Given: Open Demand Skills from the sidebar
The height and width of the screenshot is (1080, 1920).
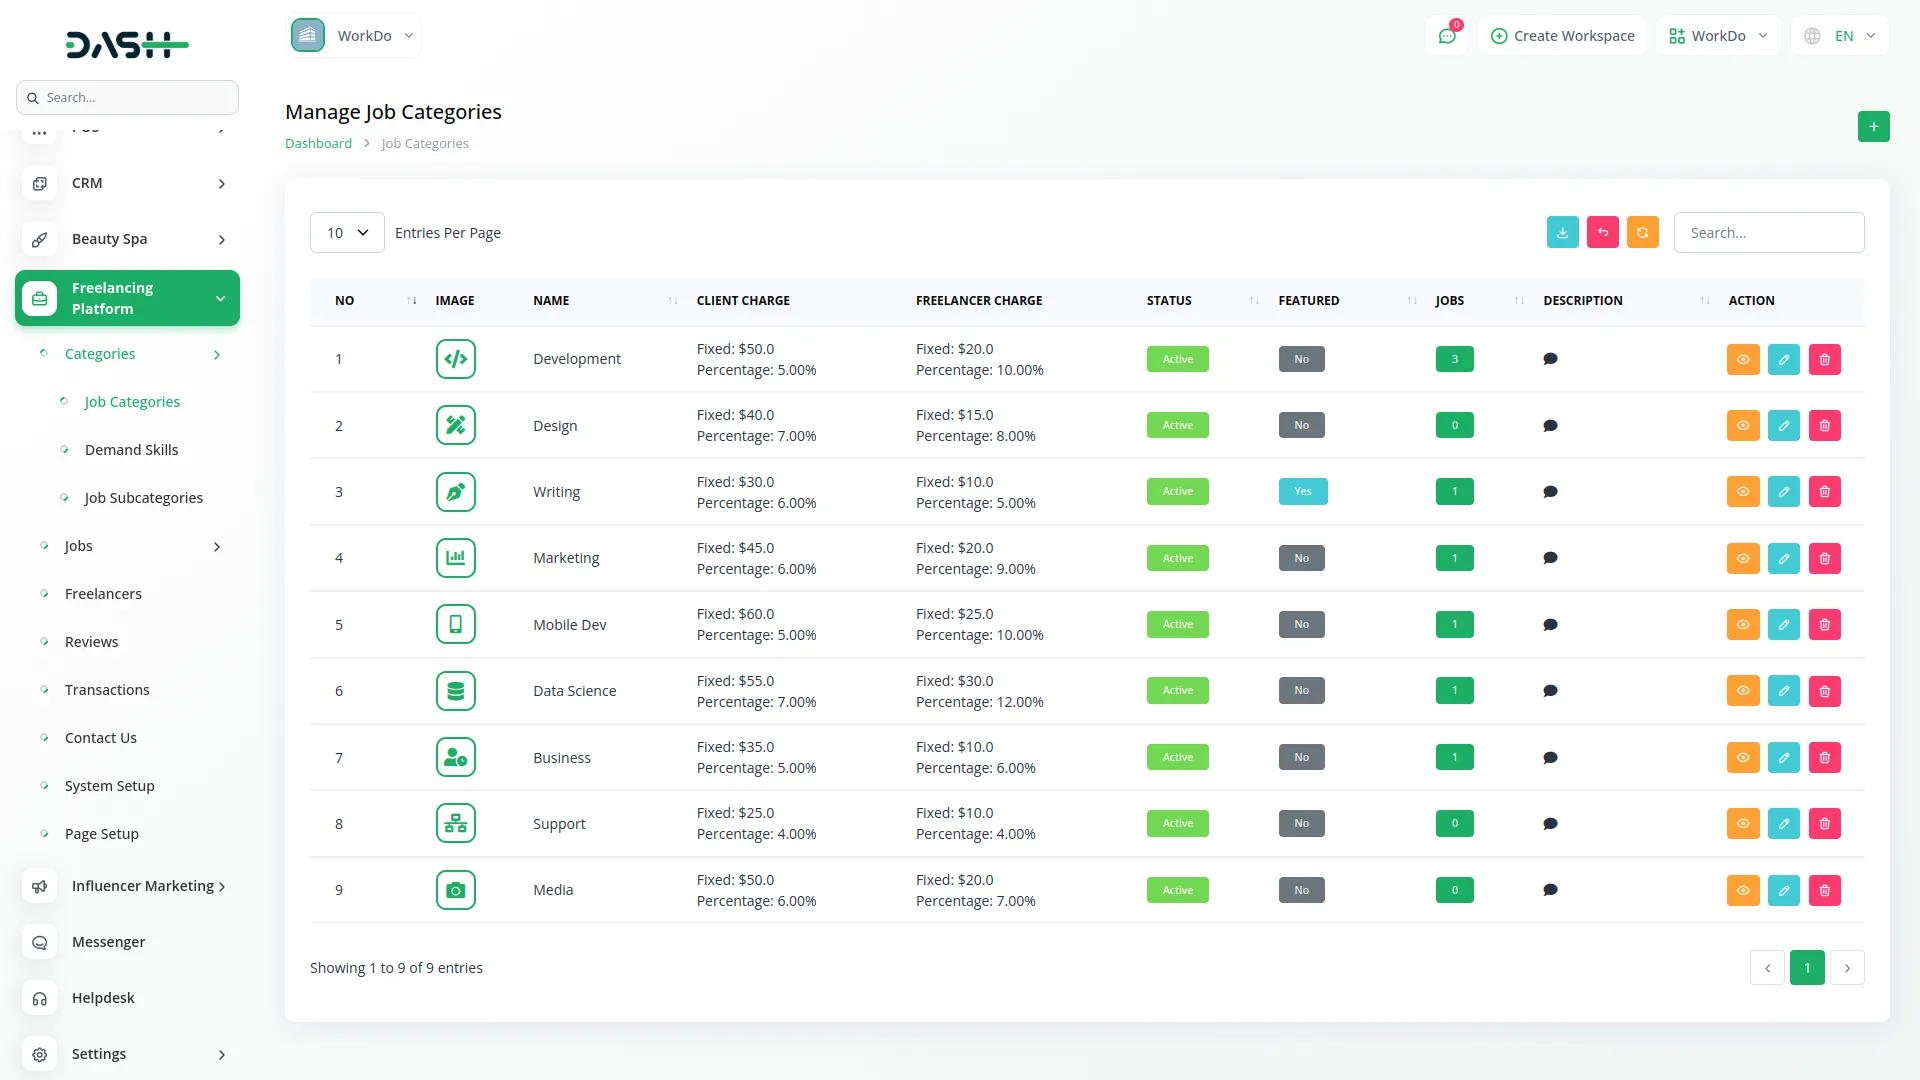Looking at the screenshot, I should [x=133, y=449].
